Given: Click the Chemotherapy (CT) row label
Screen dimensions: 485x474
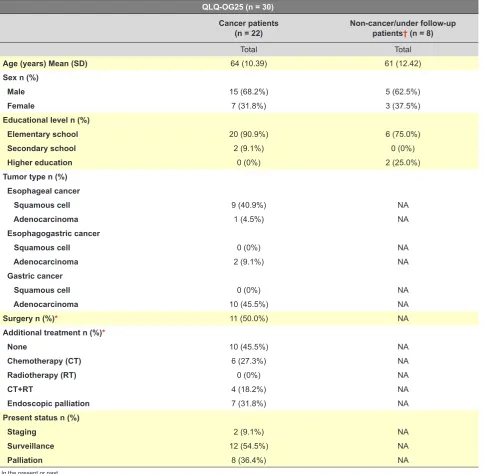Looking at the screenshot, I should point(44,361).
